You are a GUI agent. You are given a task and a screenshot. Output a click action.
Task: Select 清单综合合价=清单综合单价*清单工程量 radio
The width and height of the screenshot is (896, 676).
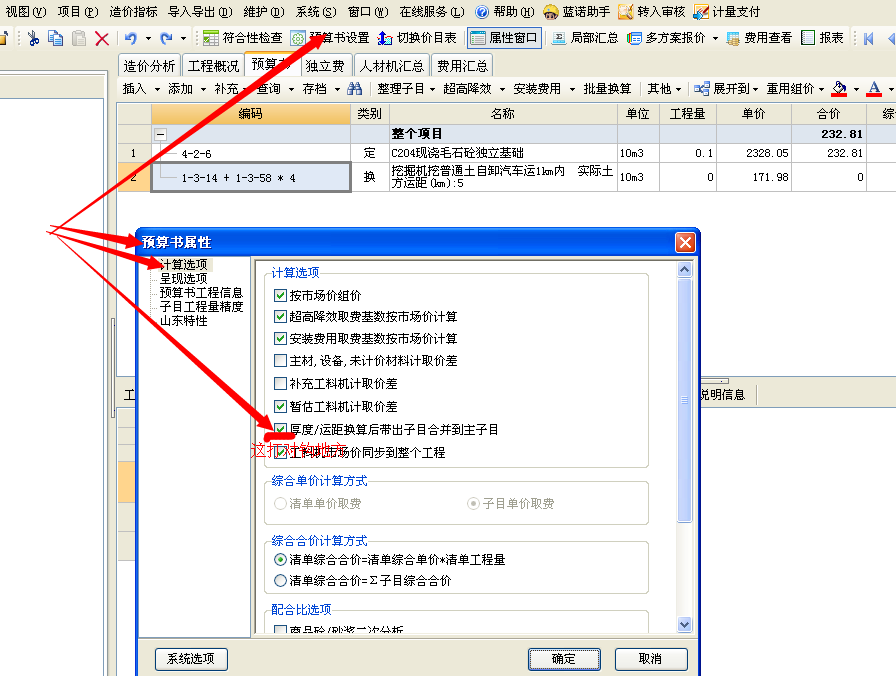280,559
